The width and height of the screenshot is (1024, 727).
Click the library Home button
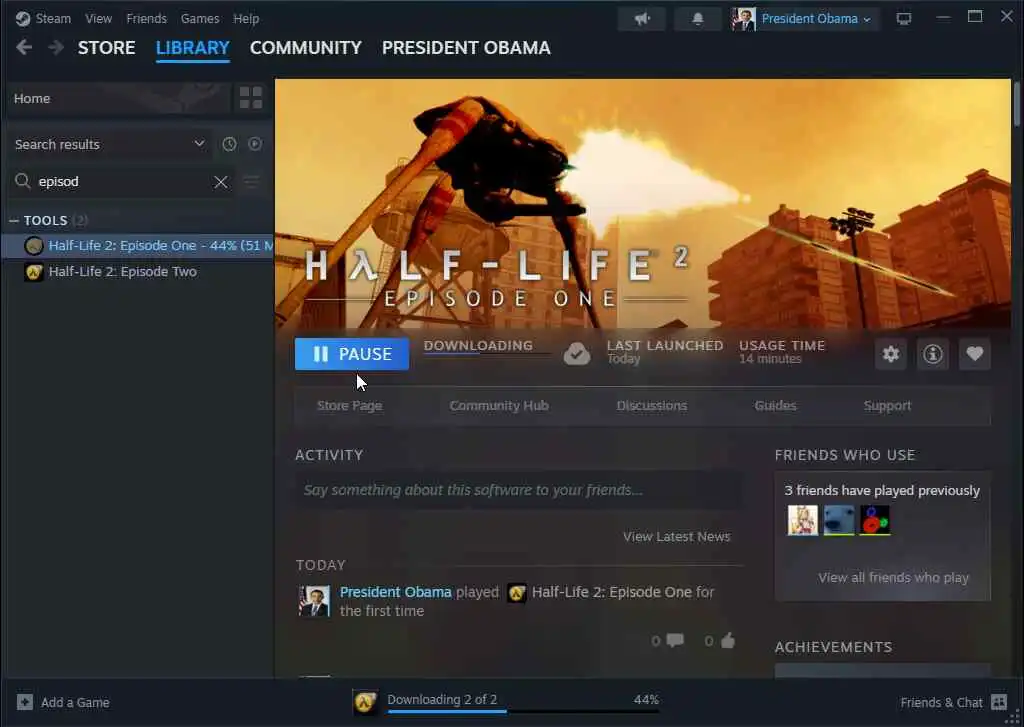pyautogui.click(x=118, y=99)
